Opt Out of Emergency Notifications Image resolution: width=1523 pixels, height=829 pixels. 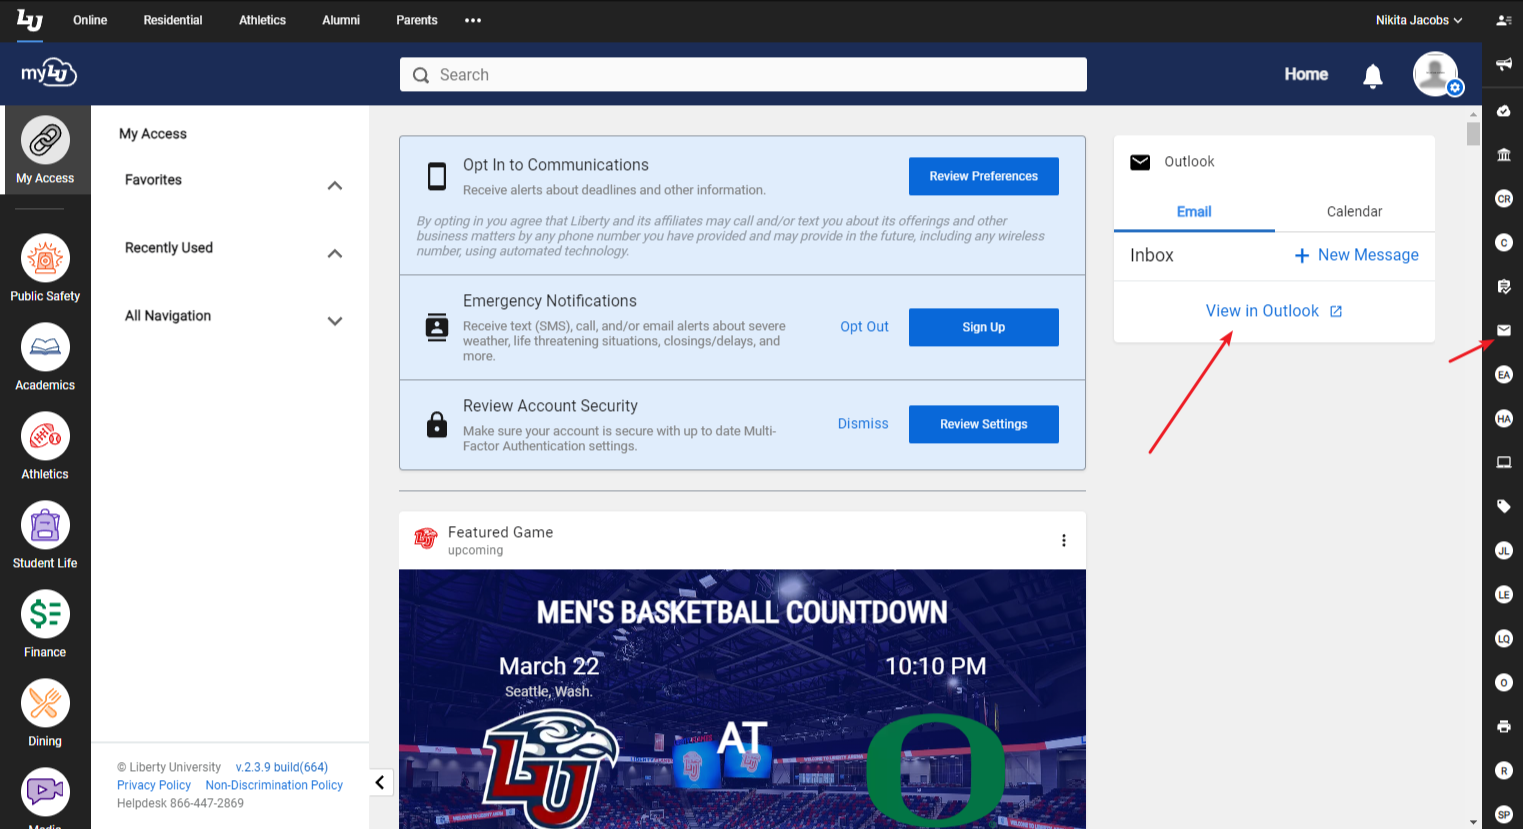click(x=864, y=327)
